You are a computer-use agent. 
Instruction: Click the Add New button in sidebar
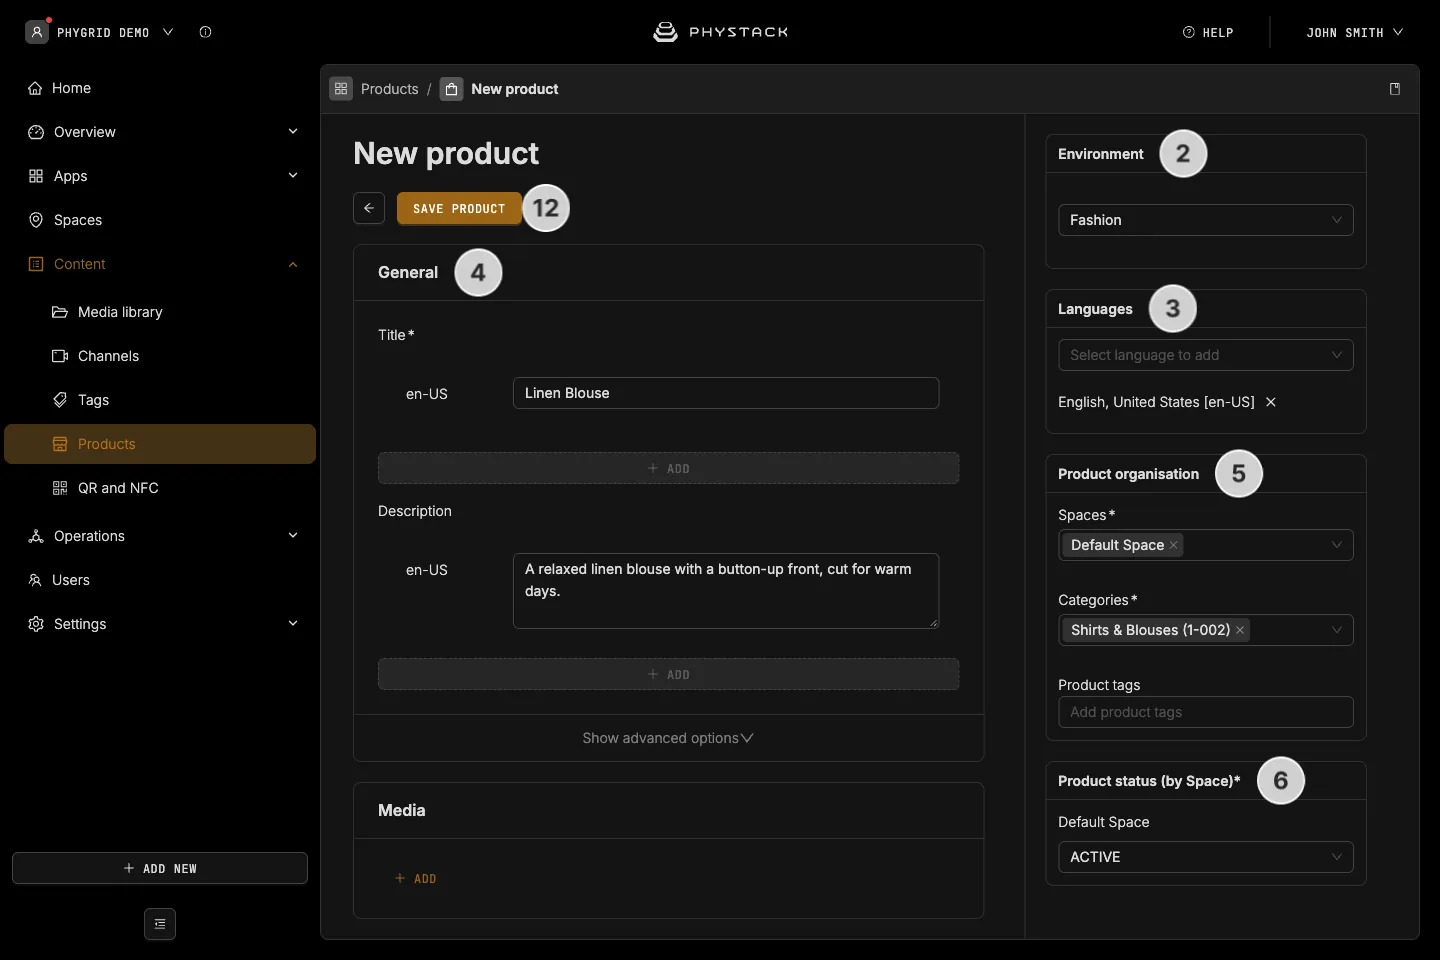[160, 868]
